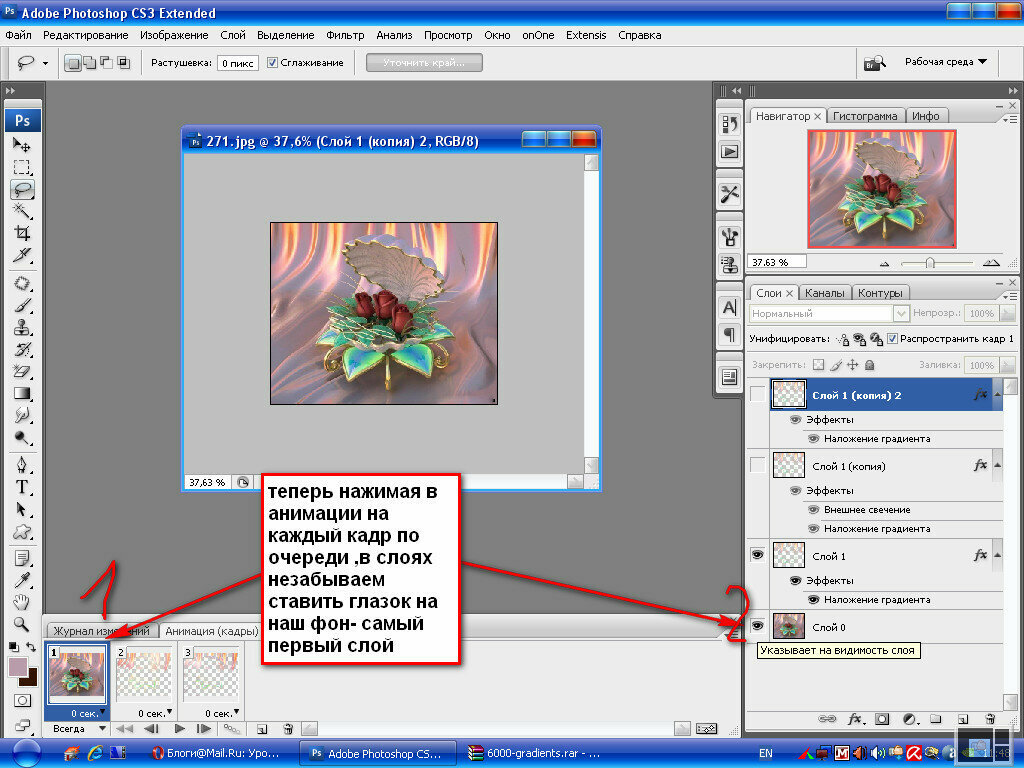Toggle the Распространить кадр 1 checkbox
Viewport: 1024px width, 768px height.
click(892, 338)
